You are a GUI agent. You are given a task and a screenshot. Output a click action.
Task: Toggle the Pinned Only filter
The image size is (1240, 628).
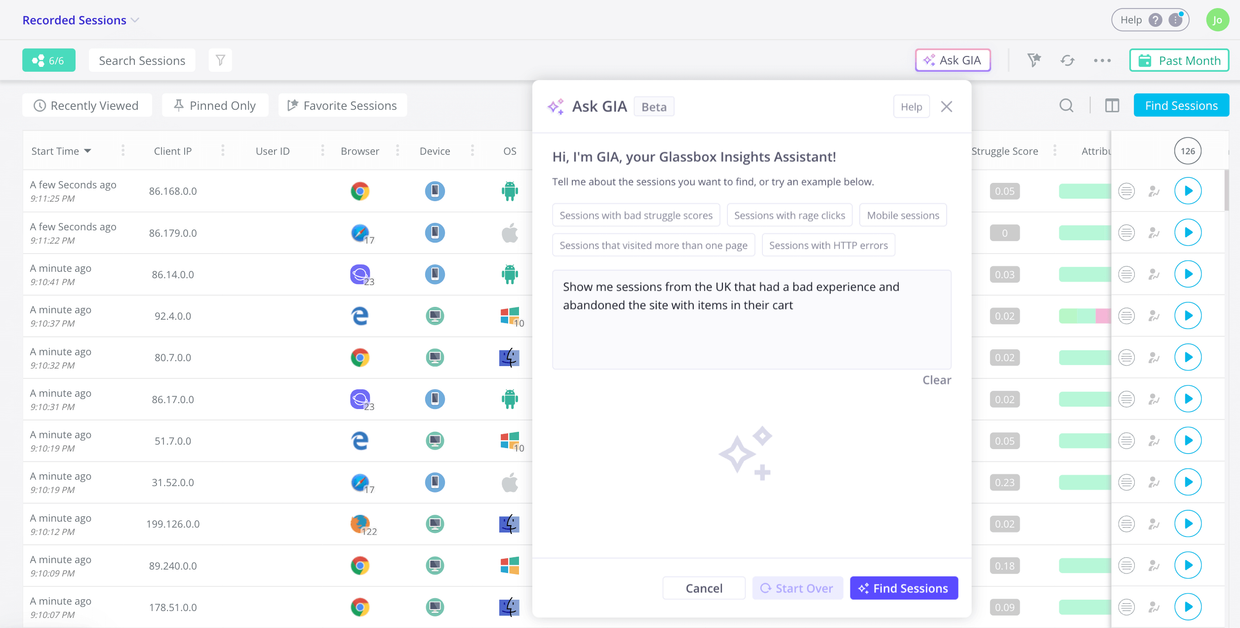tap(215, 105)
